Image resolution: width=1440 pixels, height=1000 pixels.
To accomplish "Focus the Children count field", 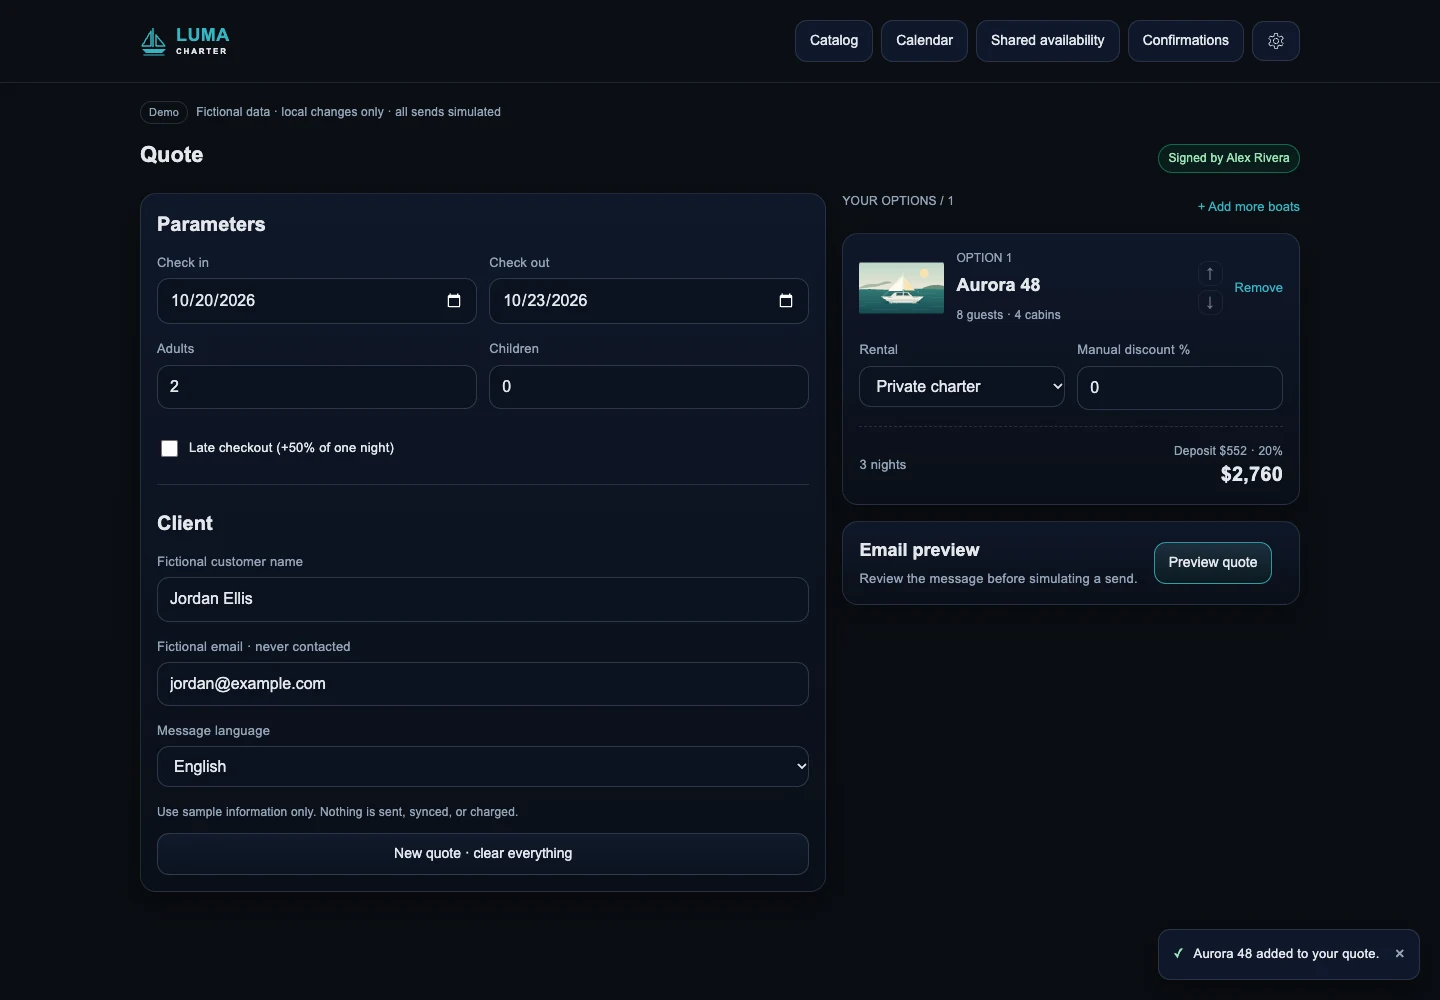I will 649,387.
